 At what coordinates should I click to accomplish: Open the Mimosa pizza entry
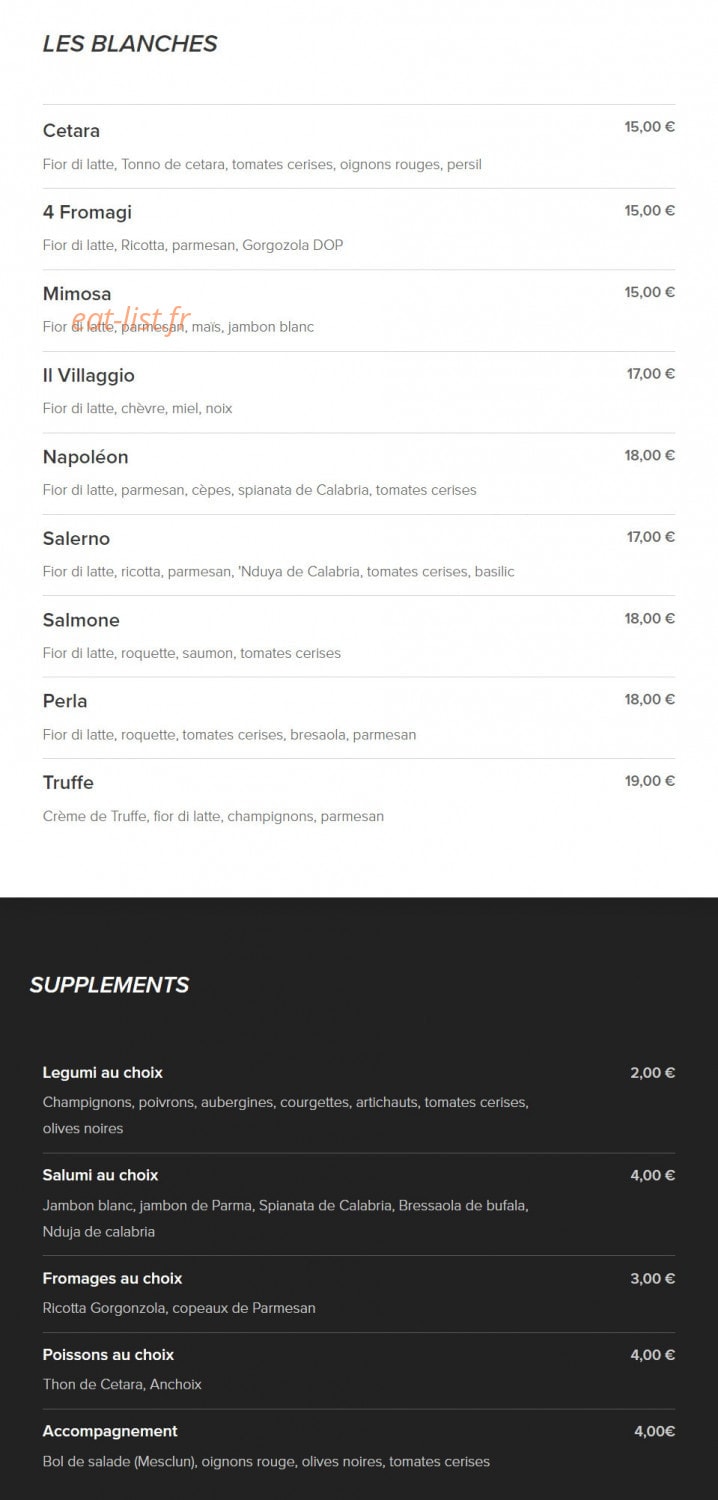click(77, 294)
